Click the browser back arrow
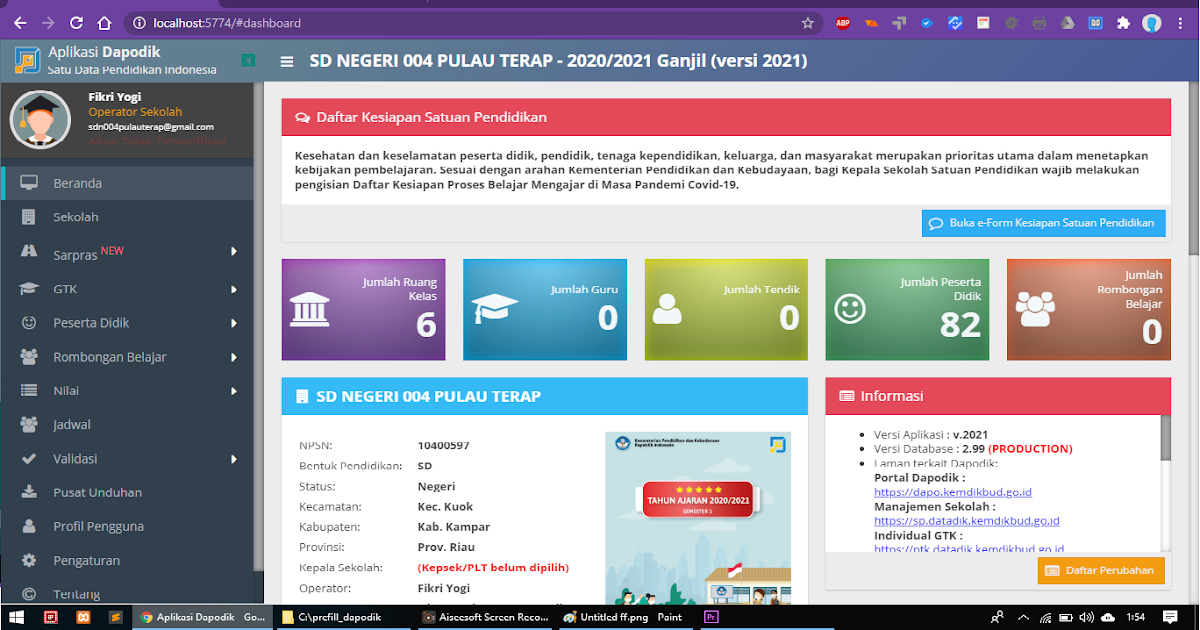1200x630 pixels. [19, 22]
